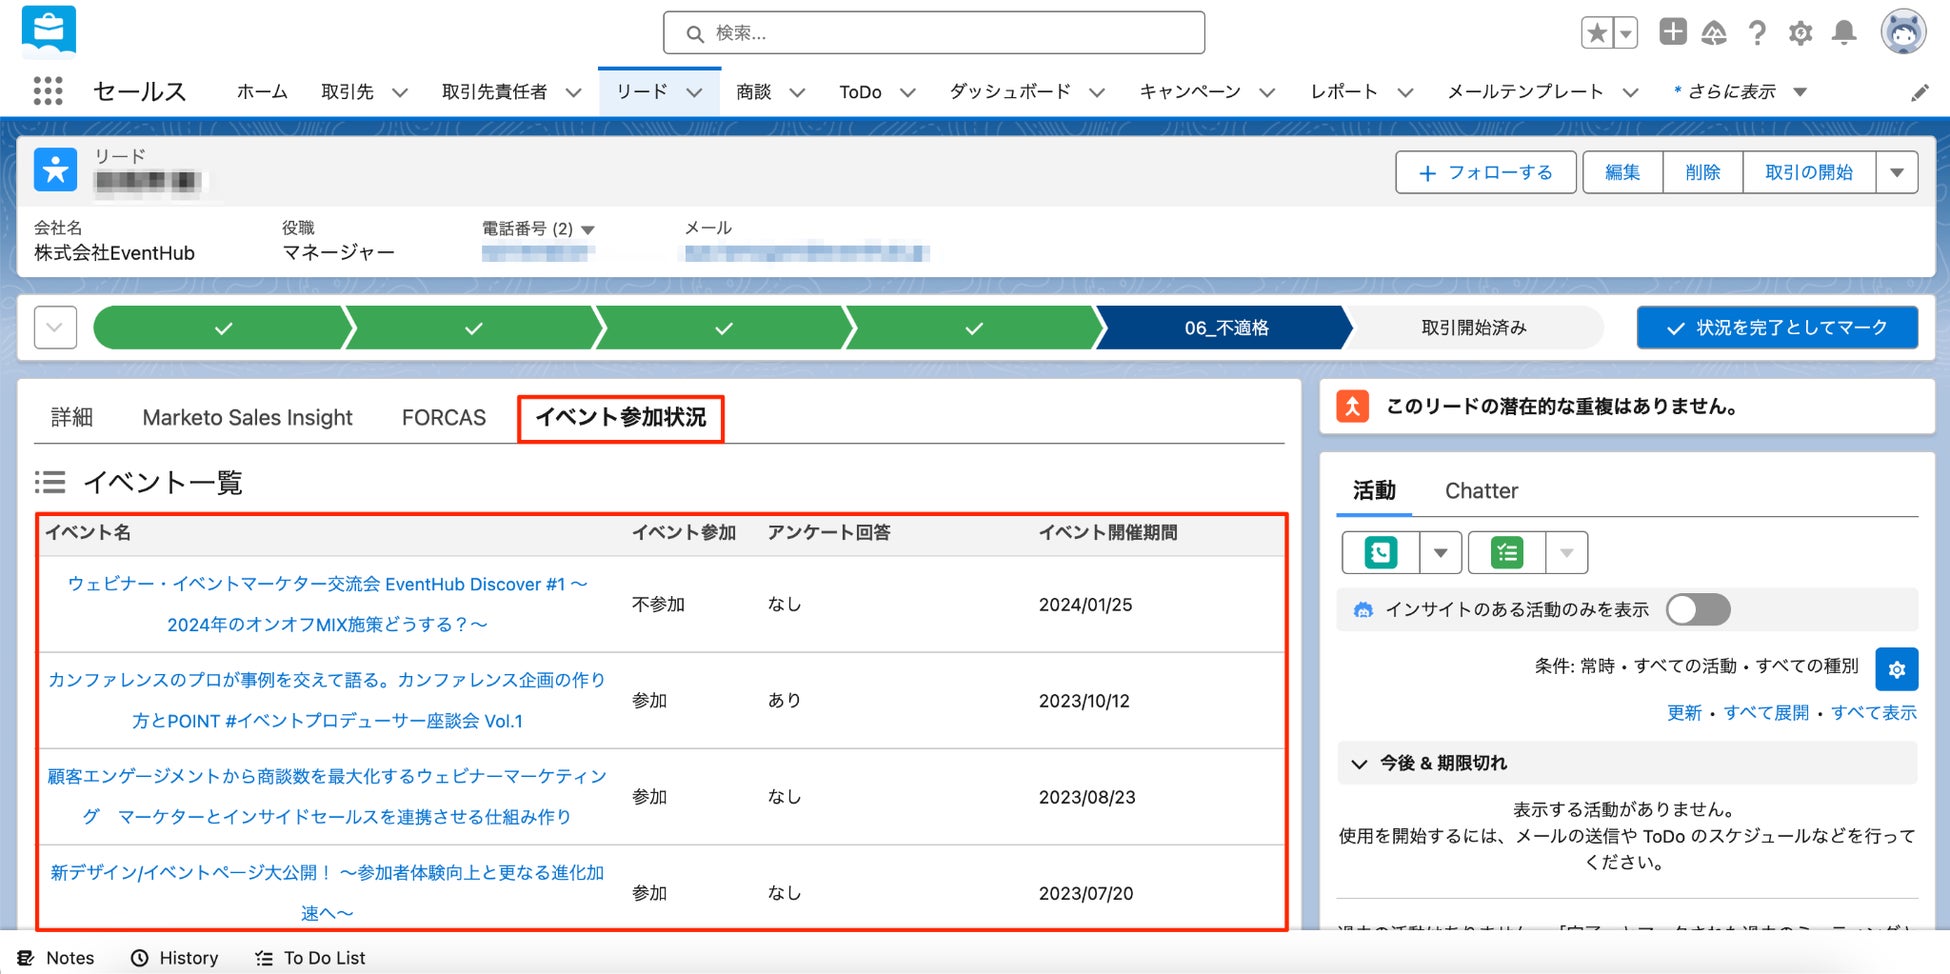Screen dimensions: 1950x974
Task: Switch to the FORCAS tab
Action: tap(444, 417)
